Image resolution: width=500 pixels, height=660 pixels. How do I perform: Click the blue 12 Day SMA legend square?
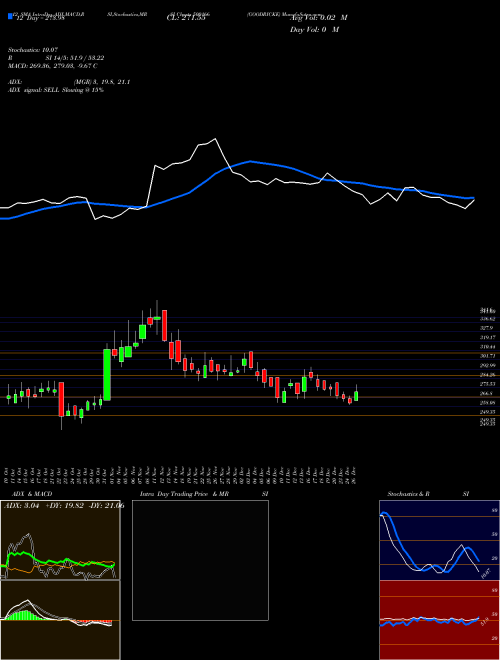[11, 16]
